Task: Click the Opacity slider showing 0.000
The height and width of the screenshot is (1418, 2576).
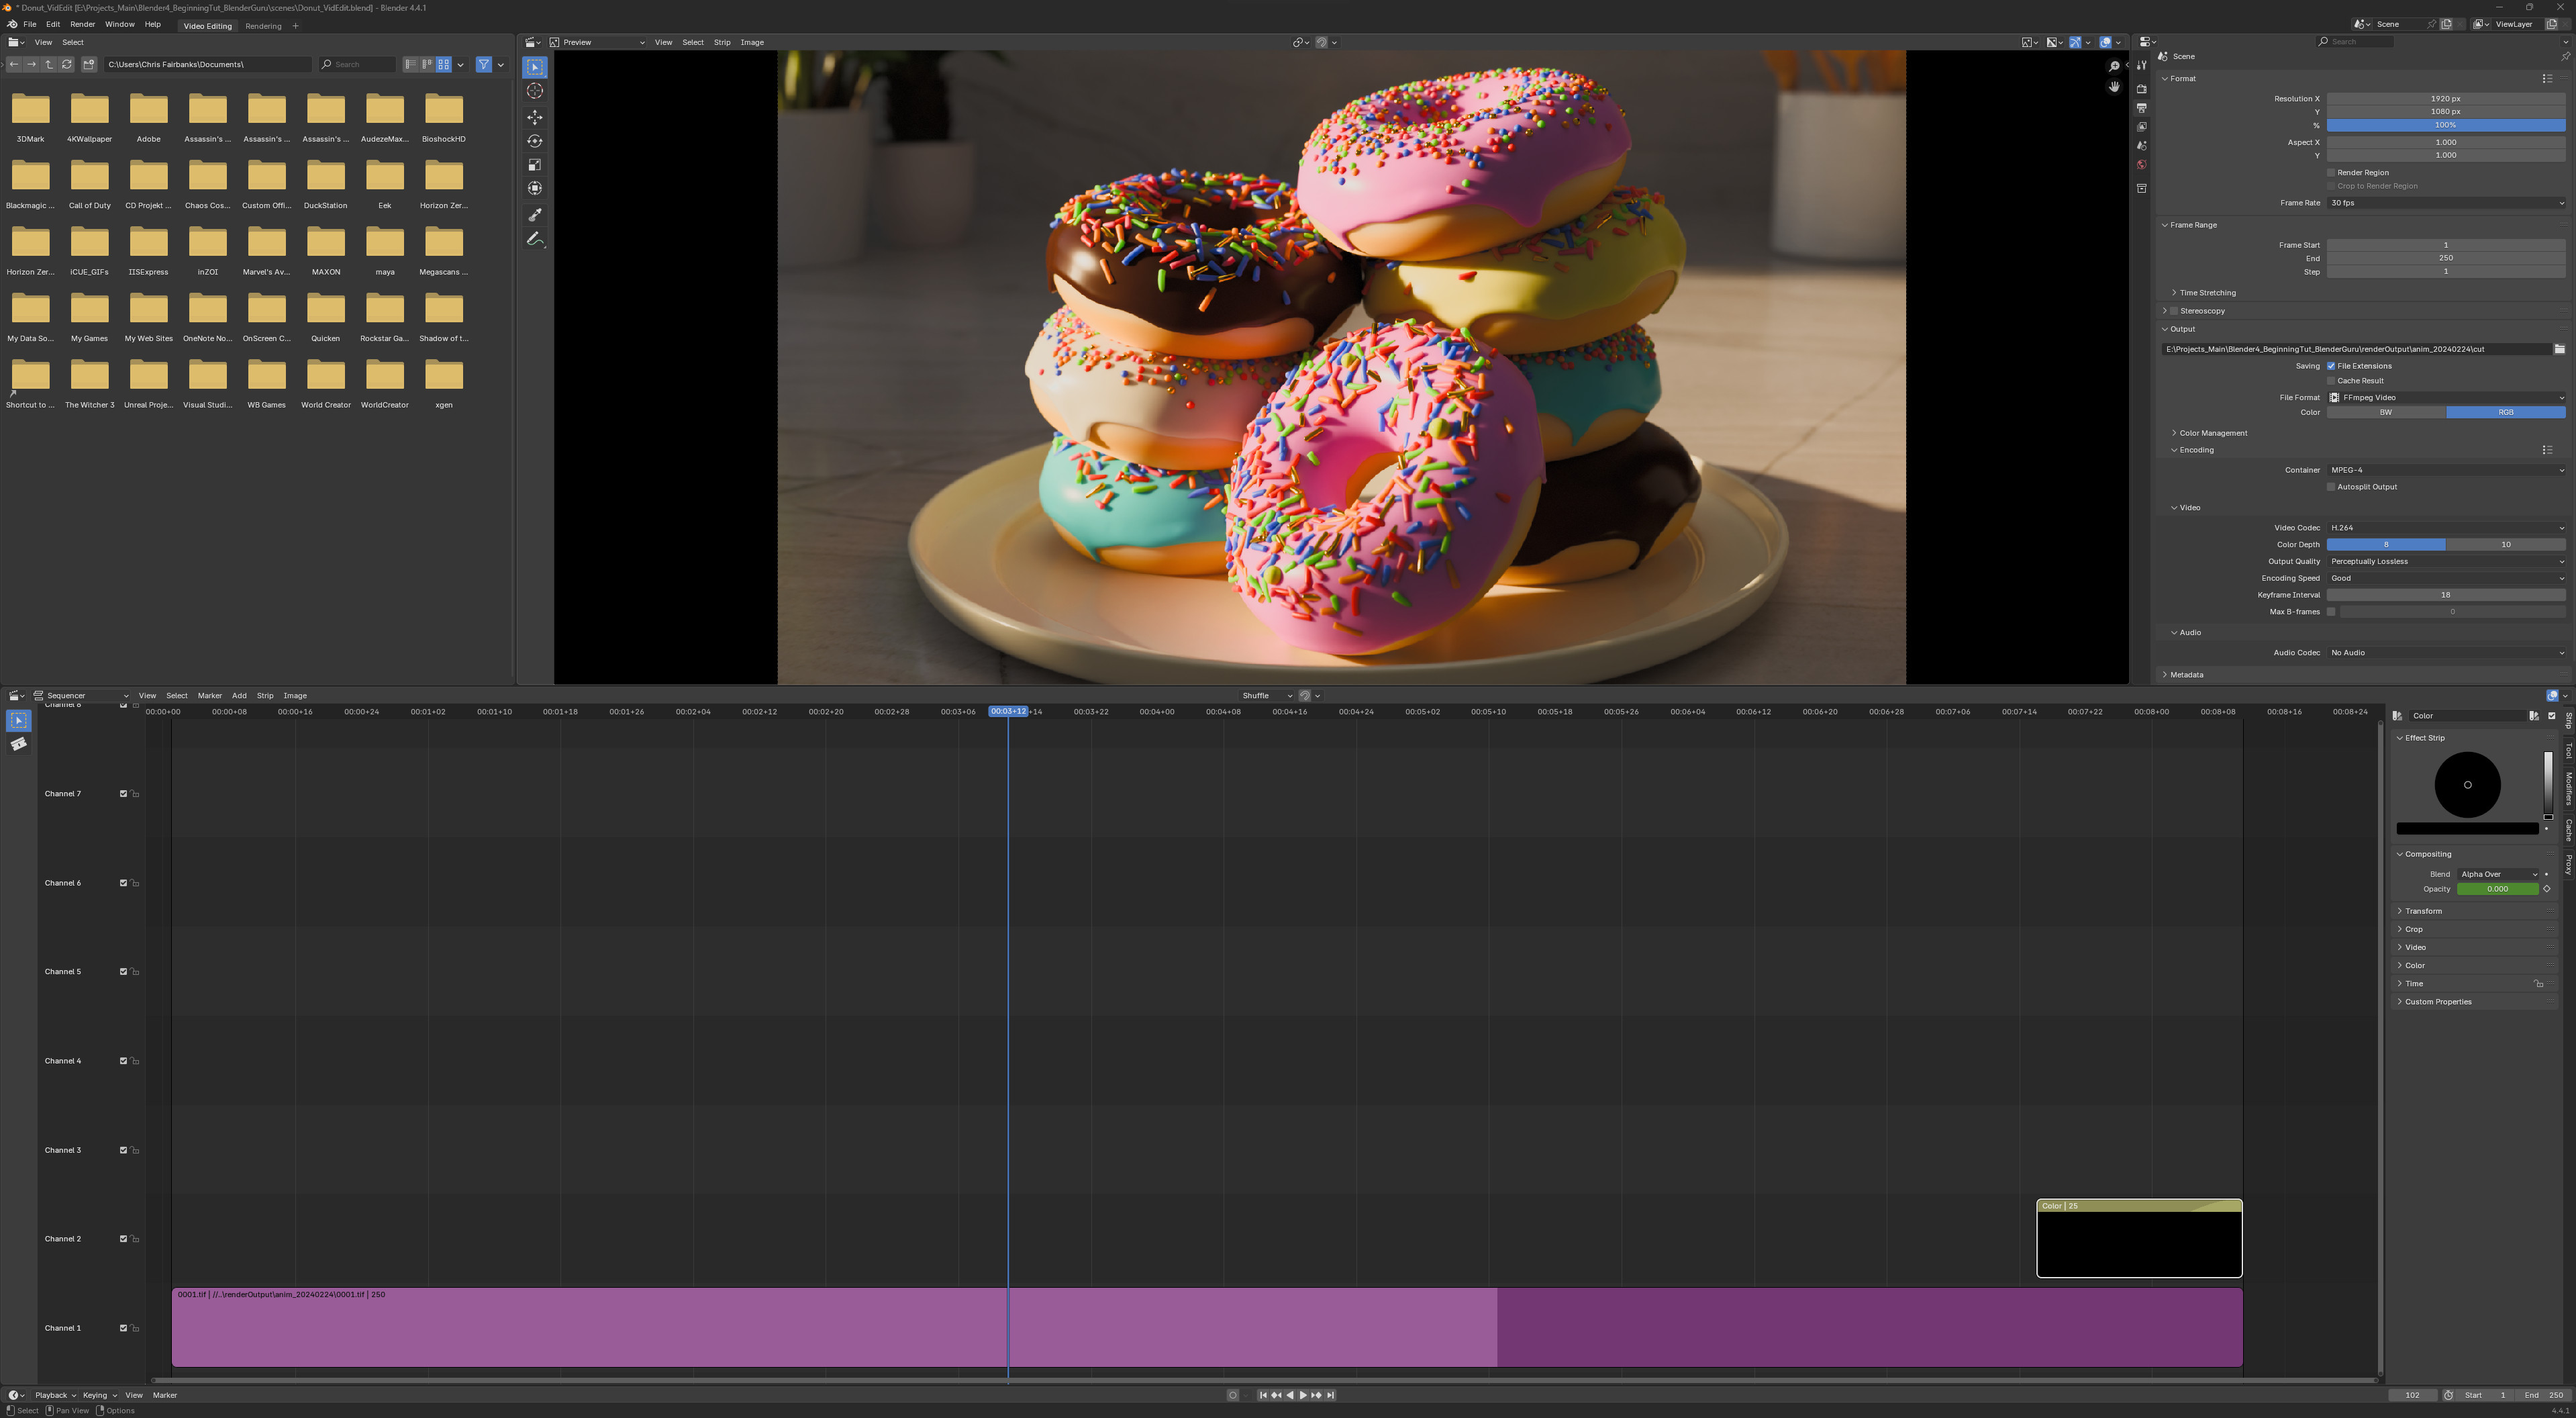Action: point(2498,889)
